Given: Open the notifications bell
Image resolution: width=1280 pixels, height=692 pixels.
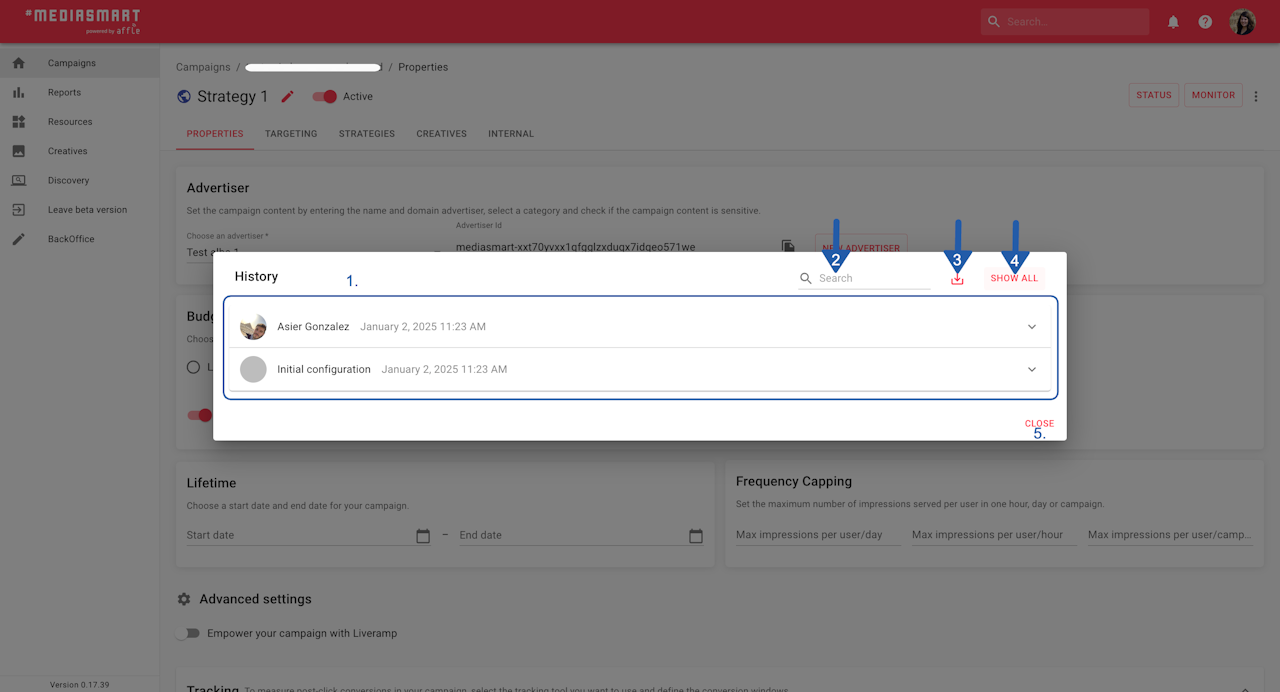Looking at the screenshot, I should (x=1173, y=22).
